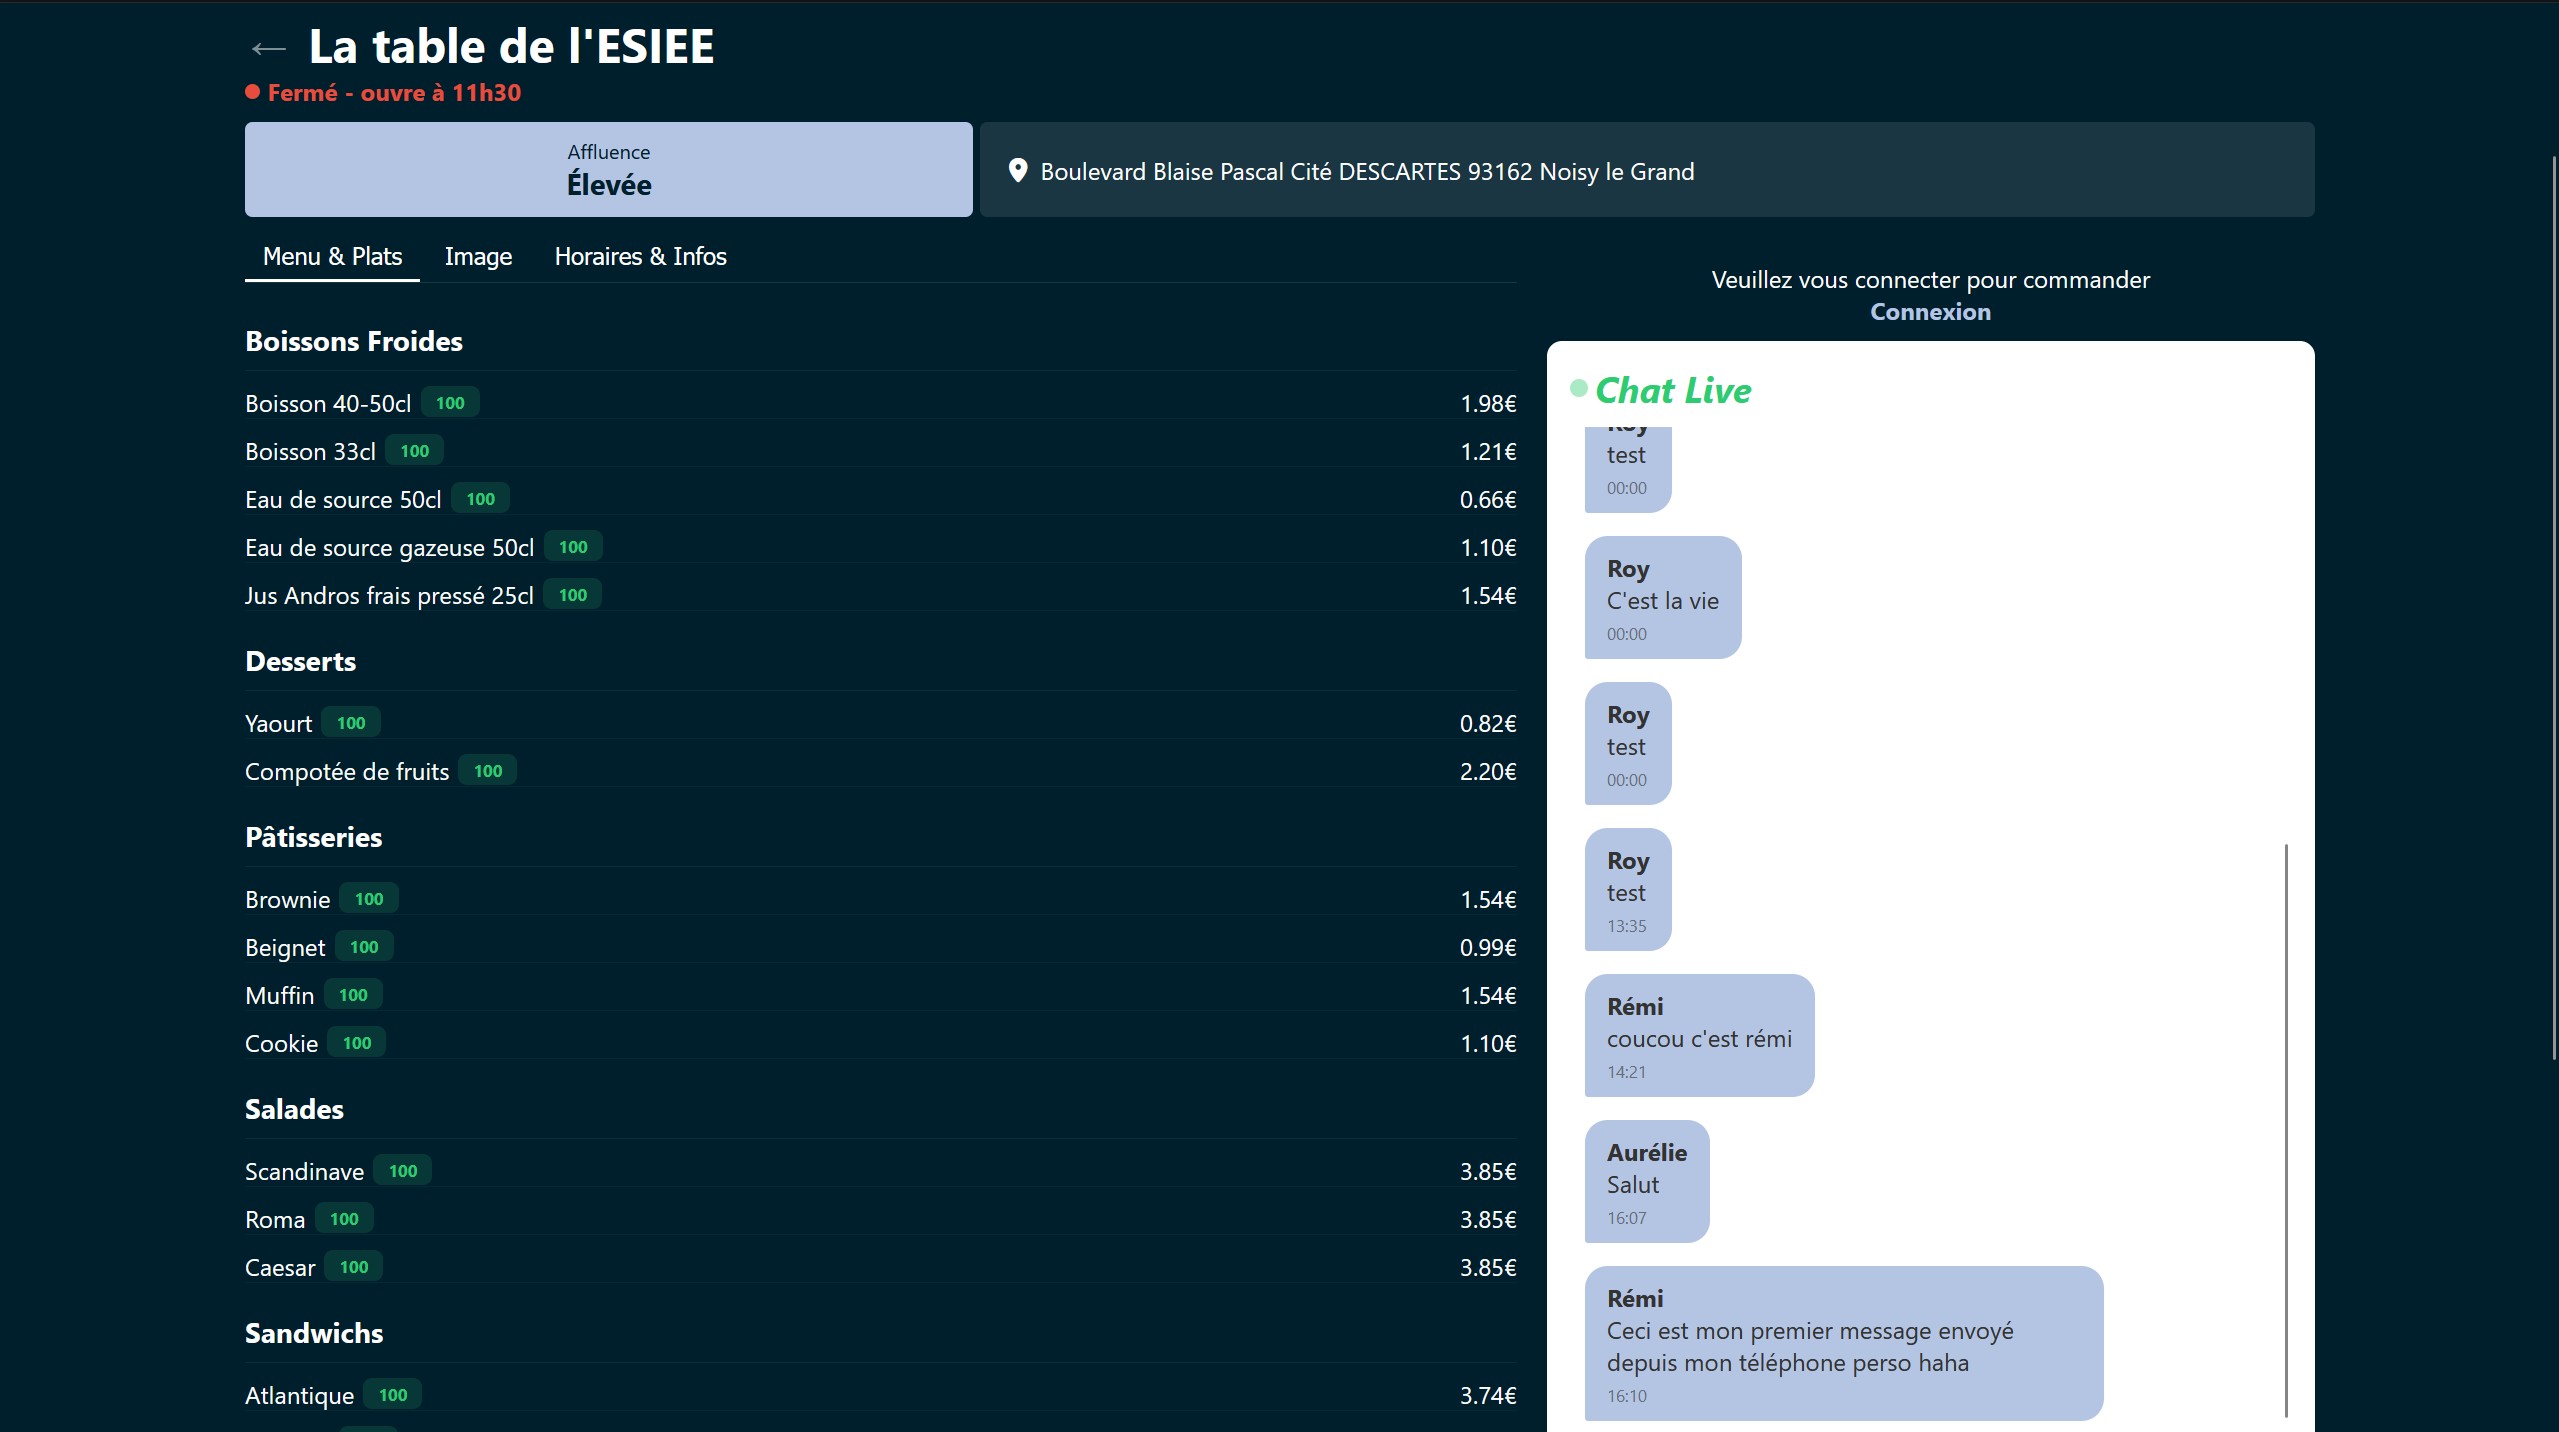The height and width of the screenshot is (1432, 2559).
Task: Click the Sandwichs section heading
Action: click(314, 1333)
